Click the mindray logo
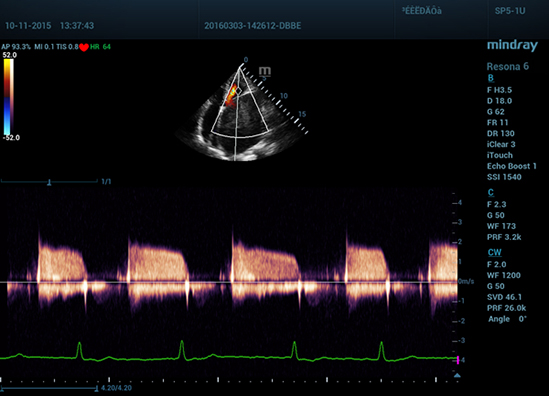Screen dimensions: 549x396 tap(512, 46)
